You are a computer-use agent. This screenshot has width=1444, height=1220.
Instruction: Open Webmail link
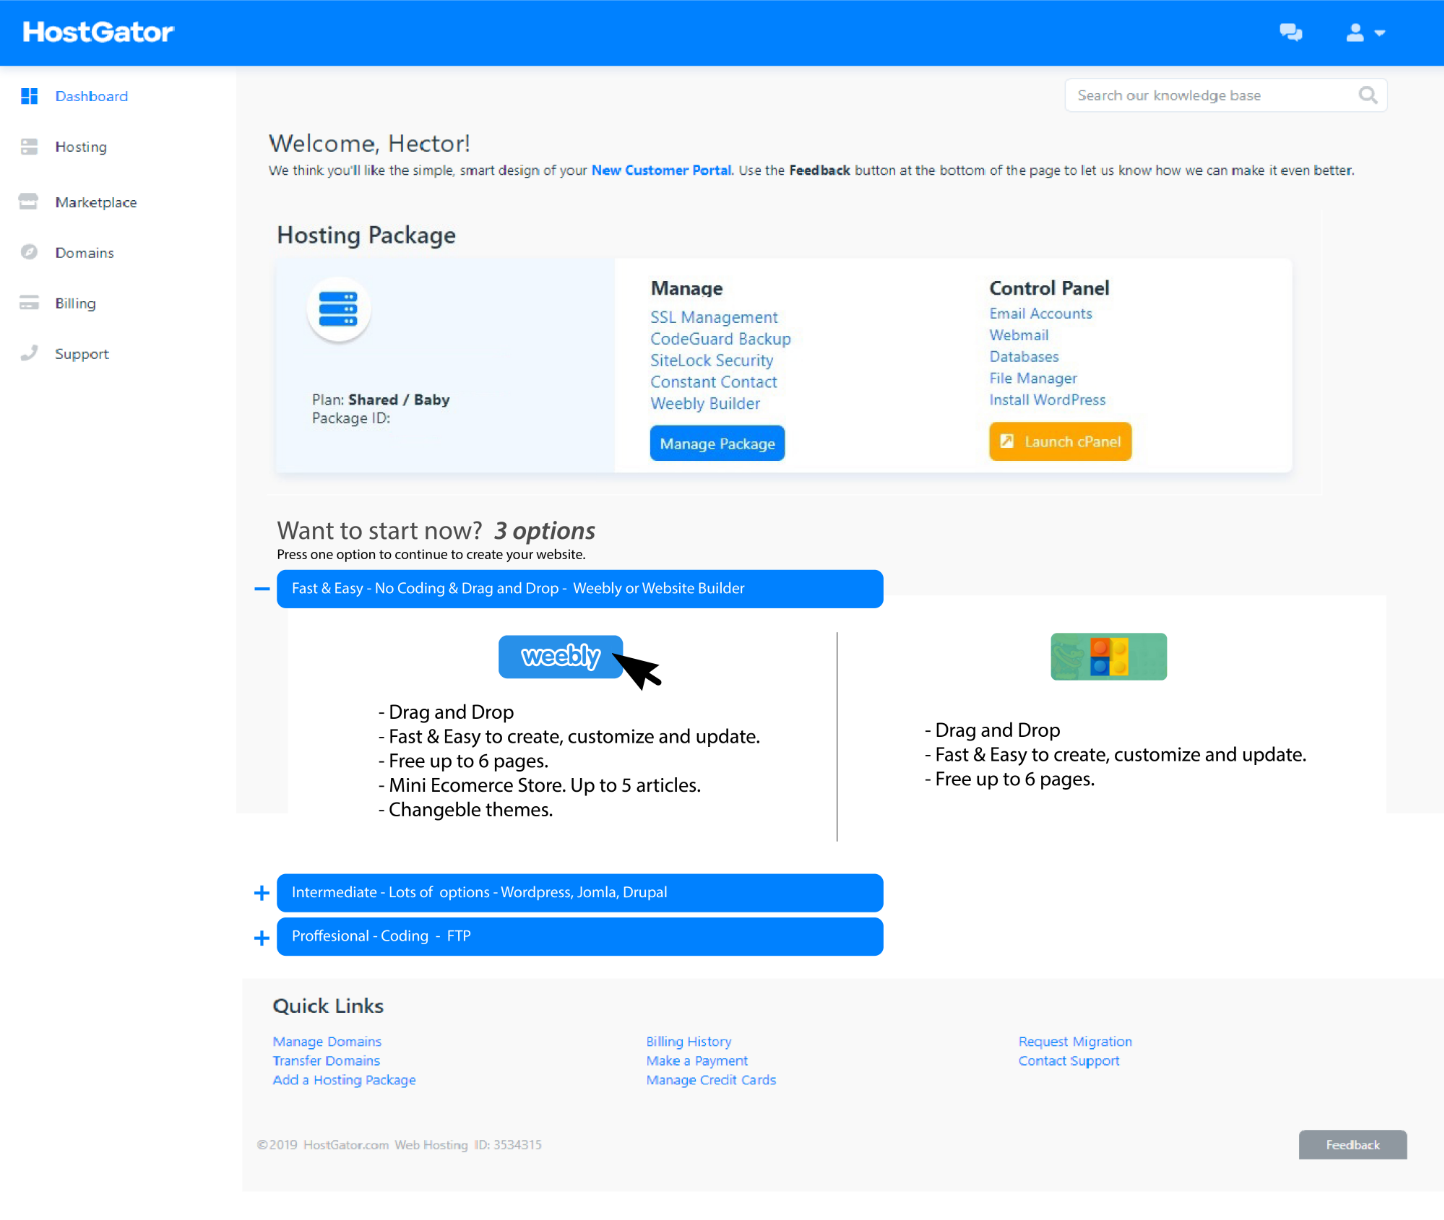[1019, 335]
